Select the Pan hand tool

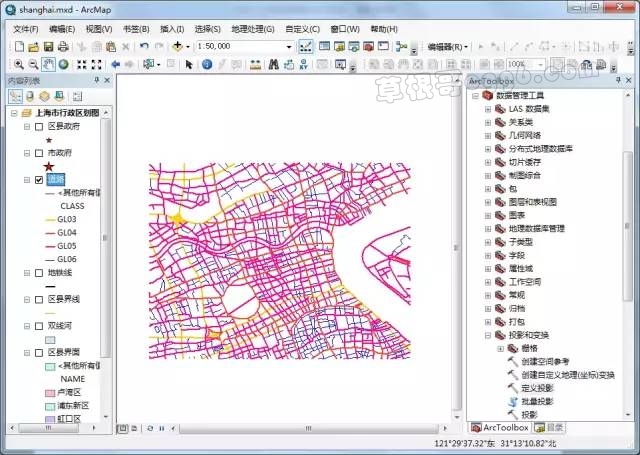pyautogui.click(x=48, y=64)
